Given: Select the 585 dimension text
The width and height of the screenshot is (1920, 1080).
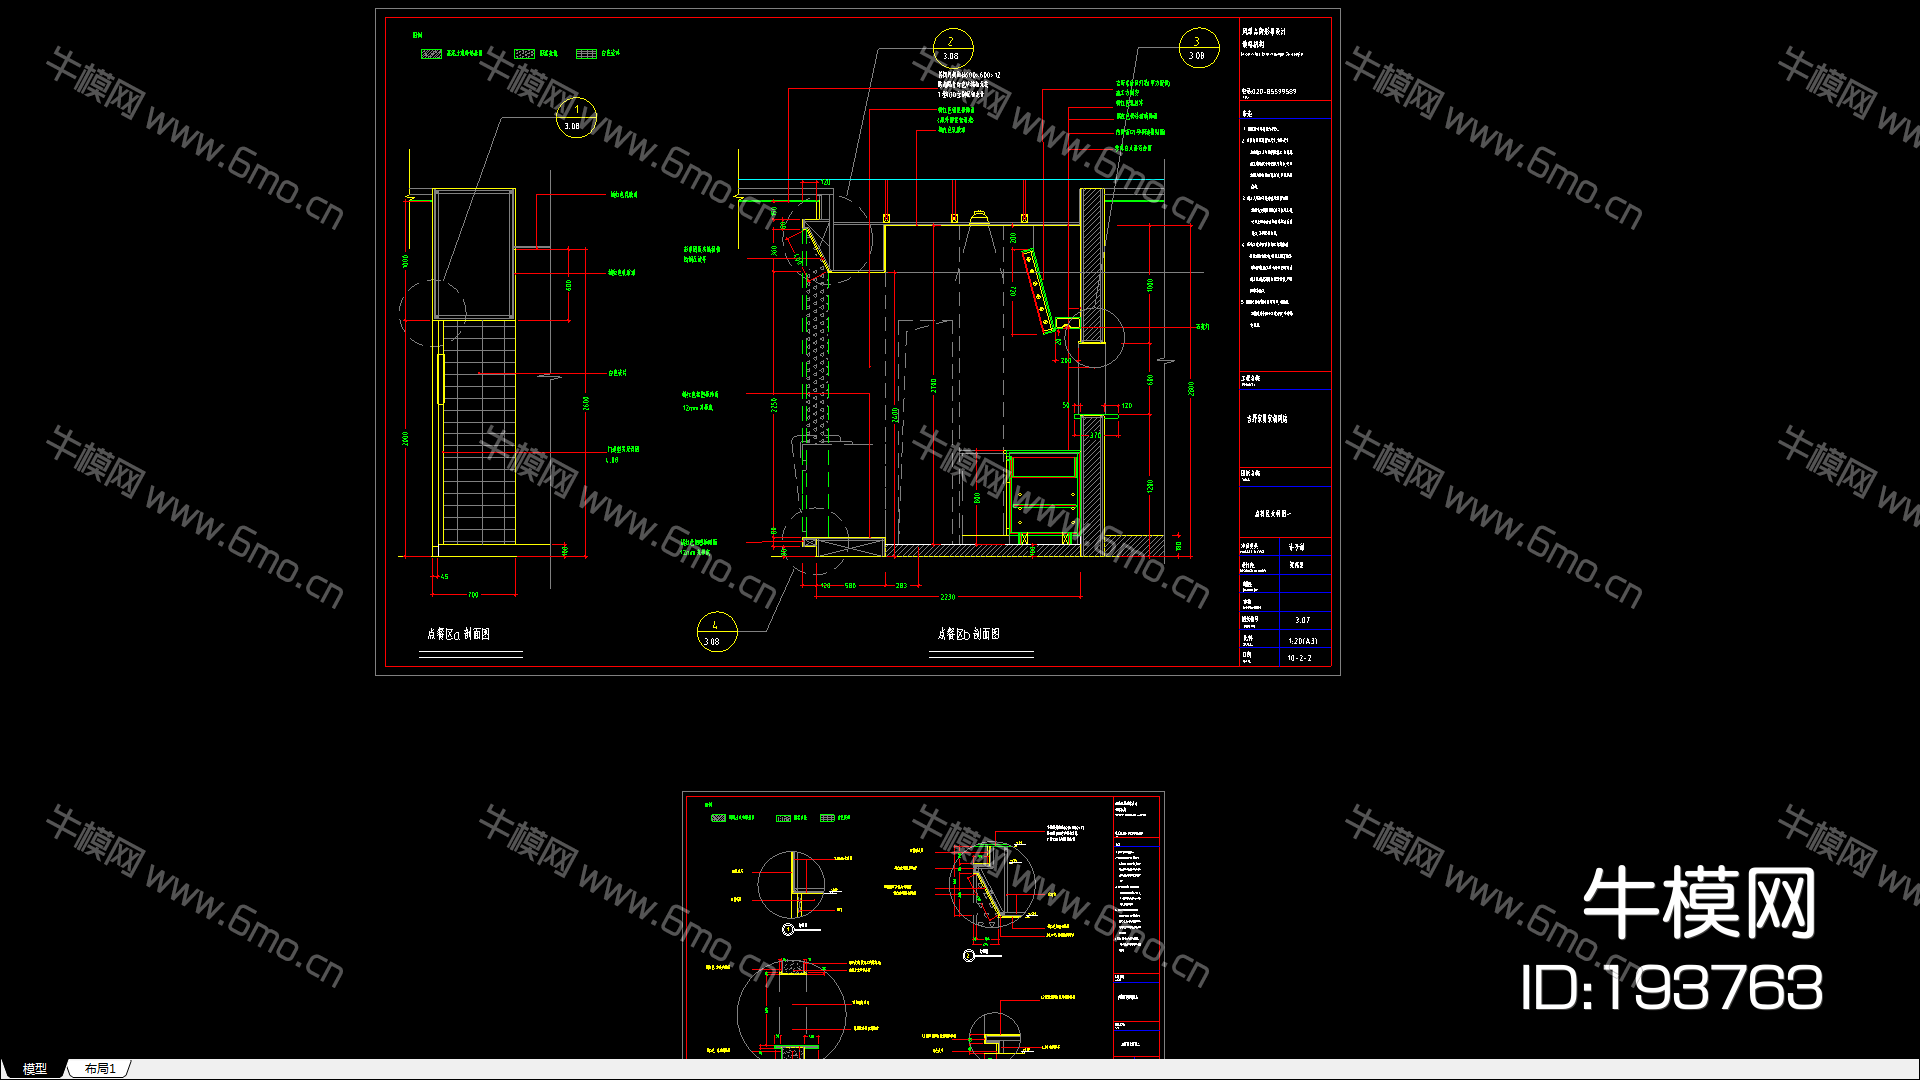Looking at the screenshot, I should pyautogui.click(x=850, y=586).
